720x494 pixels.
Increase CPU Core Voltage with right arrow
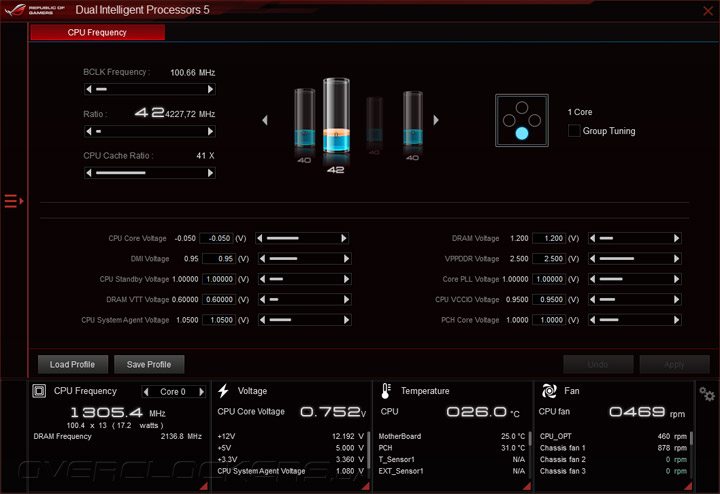coord(343,238)
